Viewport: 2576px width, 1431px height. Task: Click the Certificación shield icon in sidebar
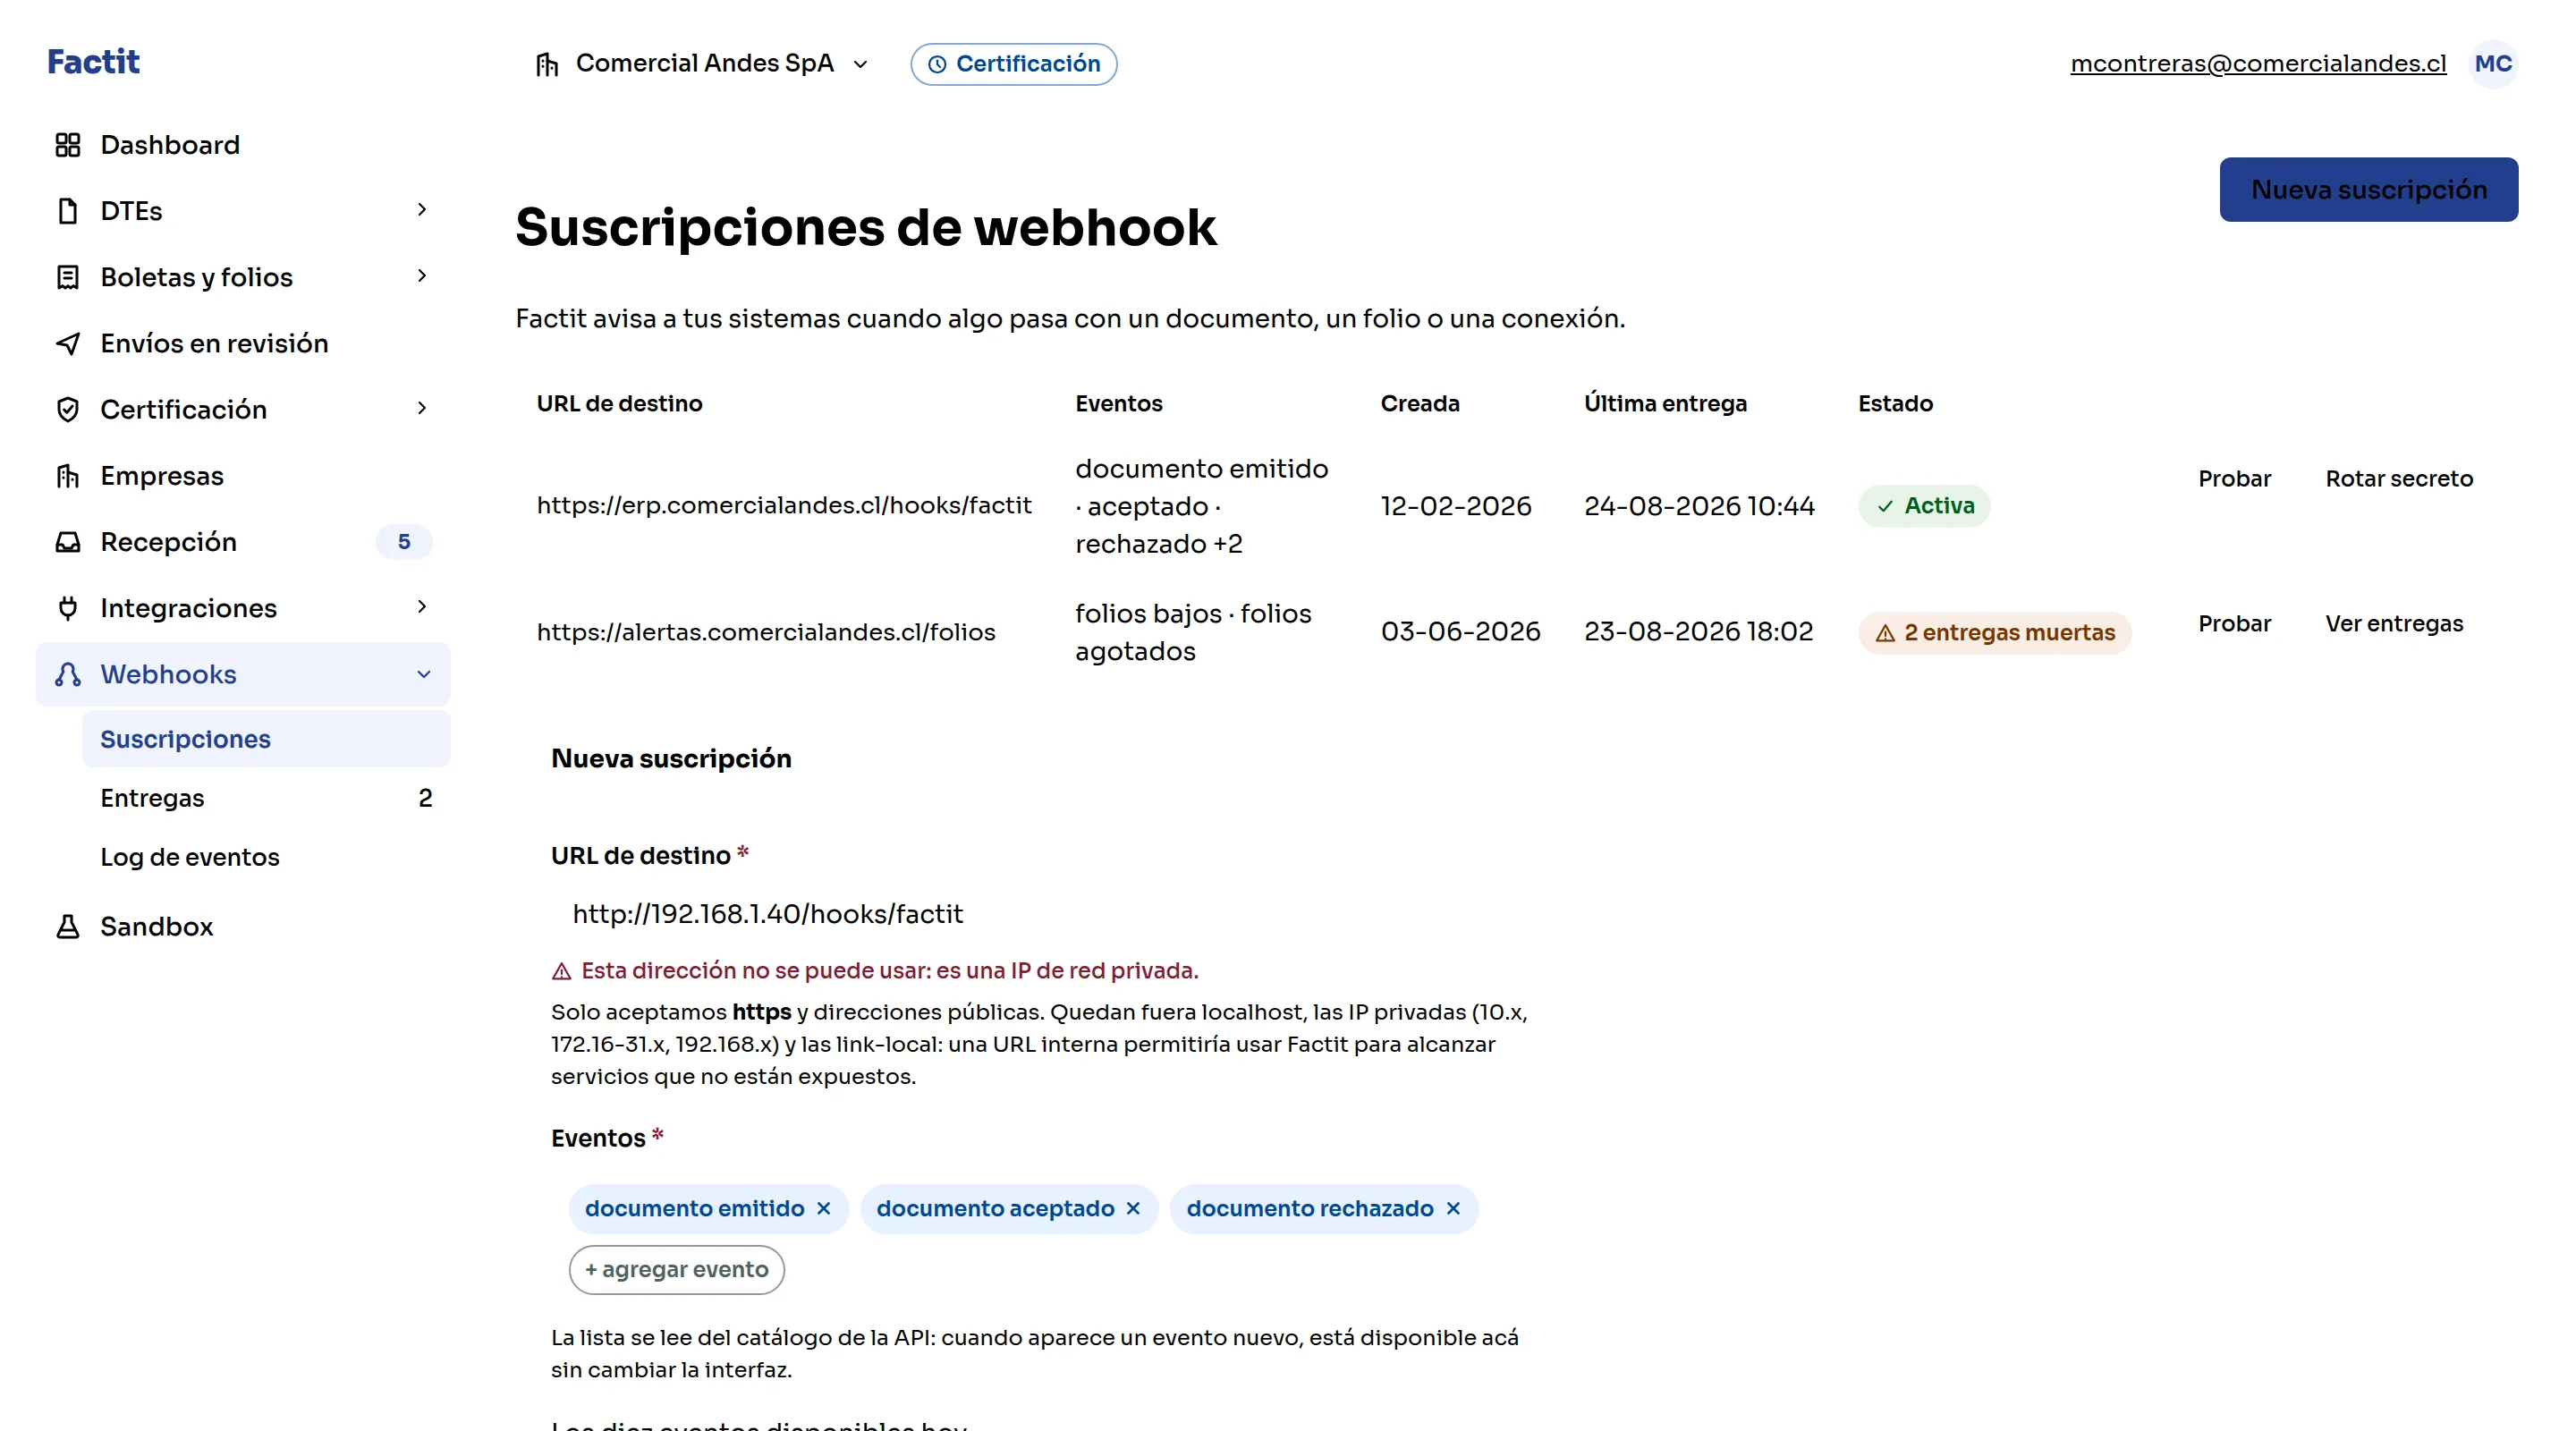click(x=67, y=409)
